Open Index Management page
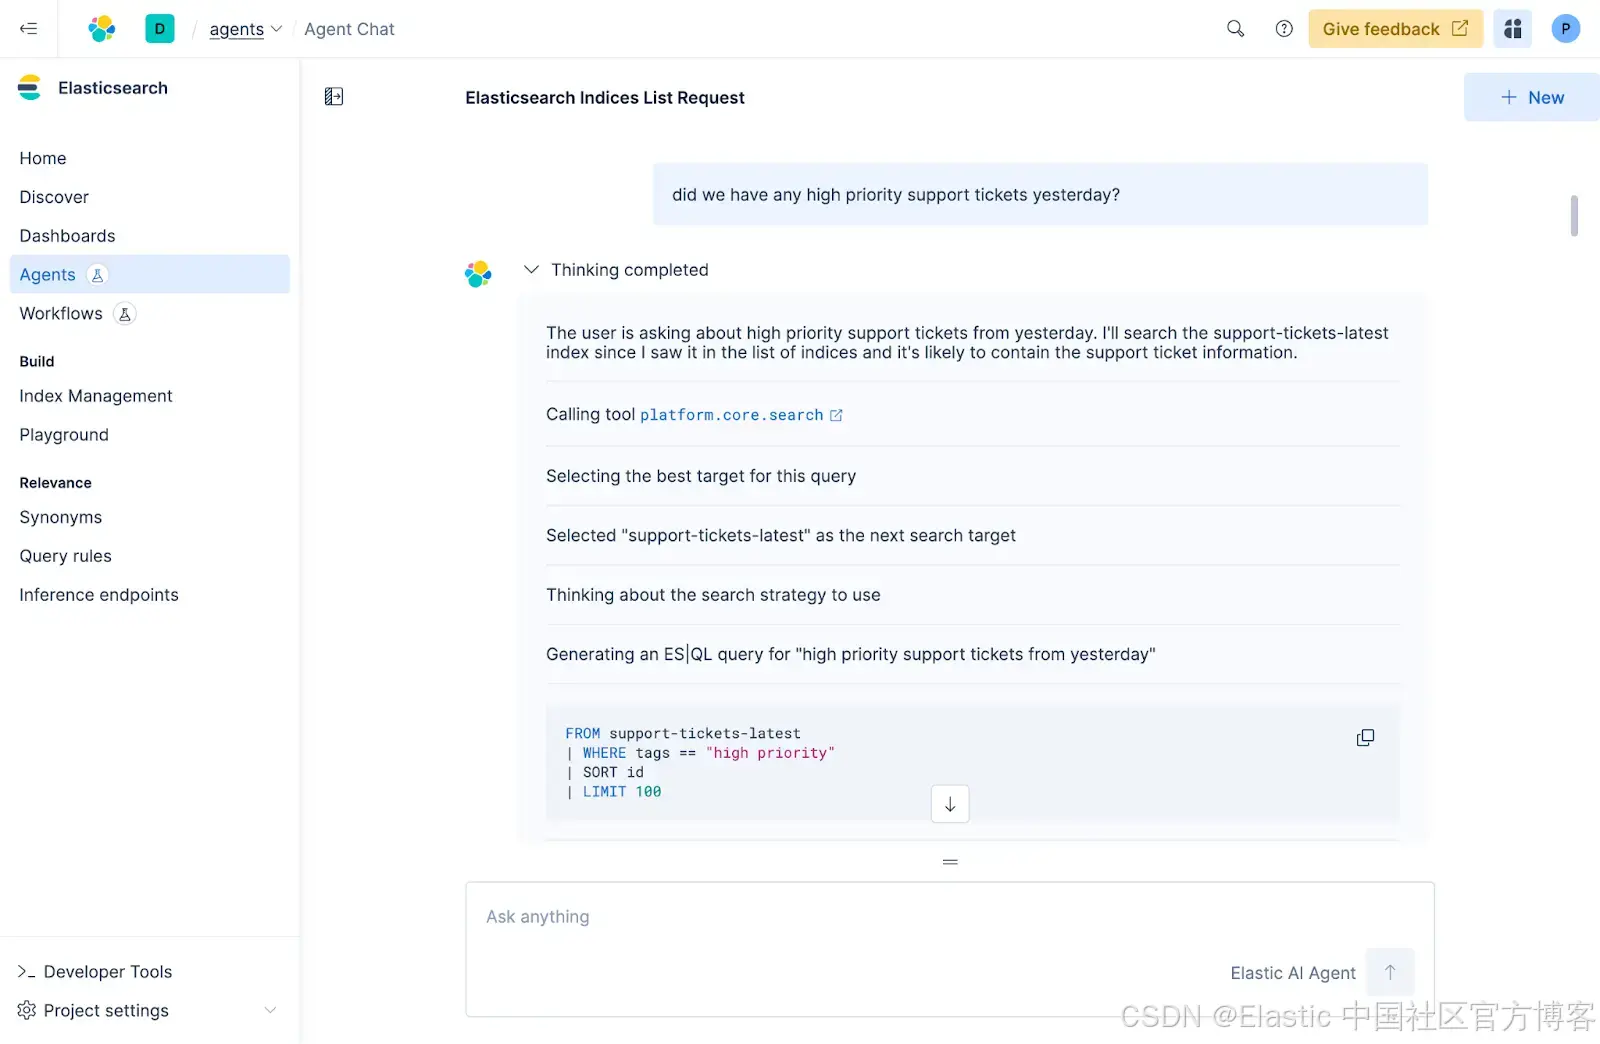1600x1044 pixels. (96, 396)
